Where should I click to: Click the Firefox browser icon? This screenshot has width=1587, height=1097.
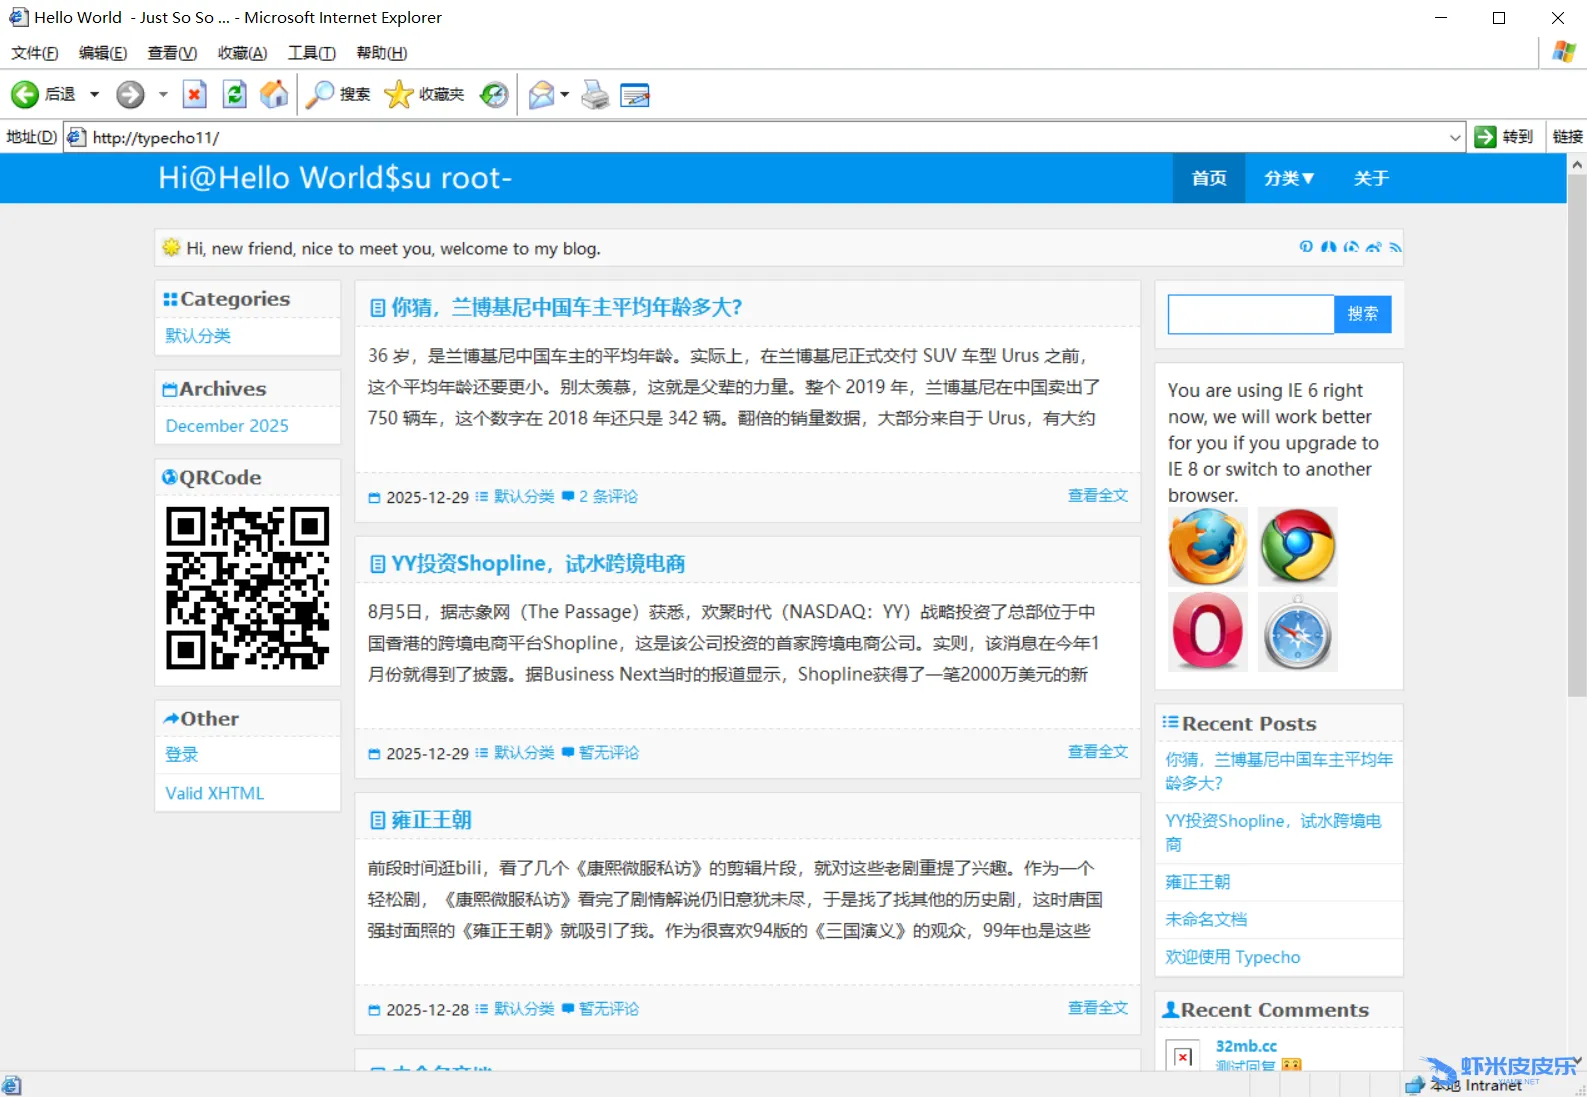click(1208, 546)
